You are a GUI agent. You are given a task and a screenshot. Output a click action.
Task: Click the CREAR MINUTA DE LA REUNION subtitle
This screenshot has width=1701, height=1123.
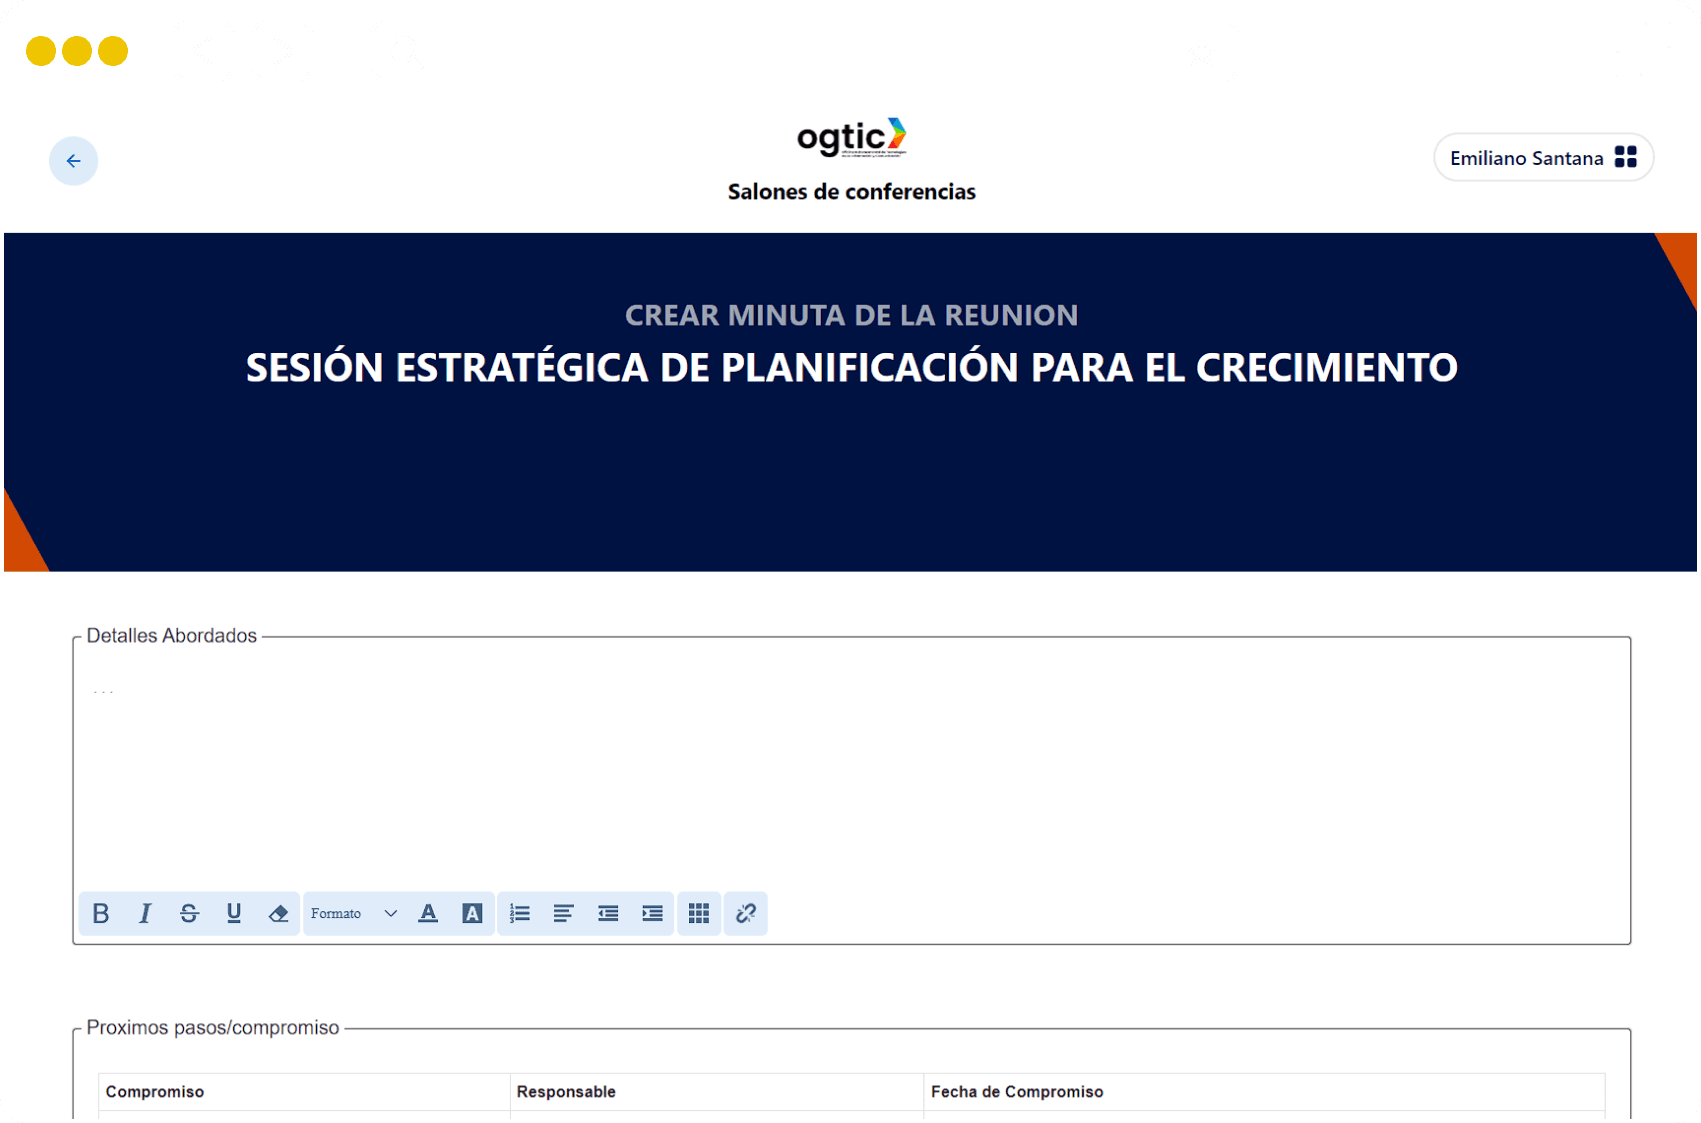[852, 316]
